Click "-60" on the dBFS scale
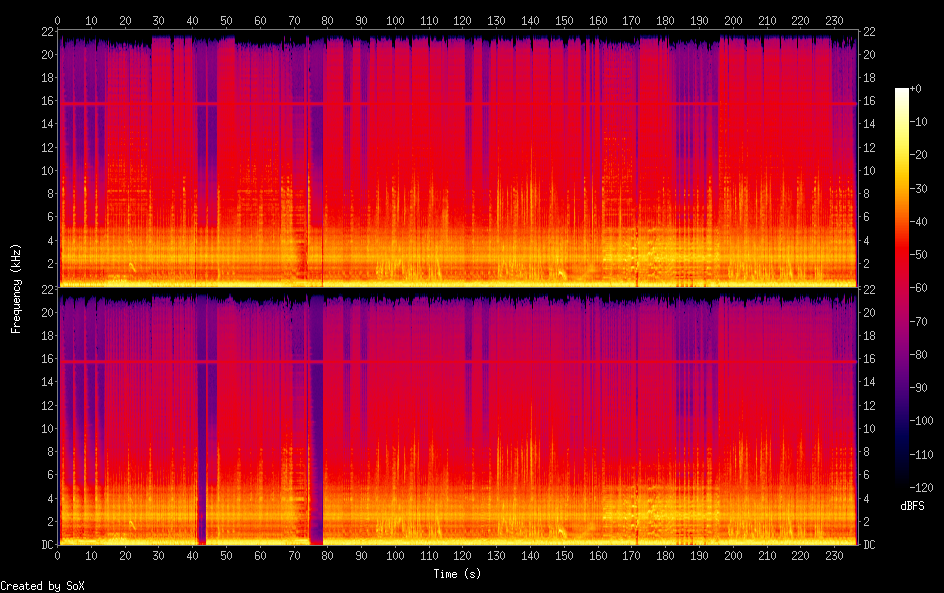This screenshot has width=944, height=593. tap(919, 288)
